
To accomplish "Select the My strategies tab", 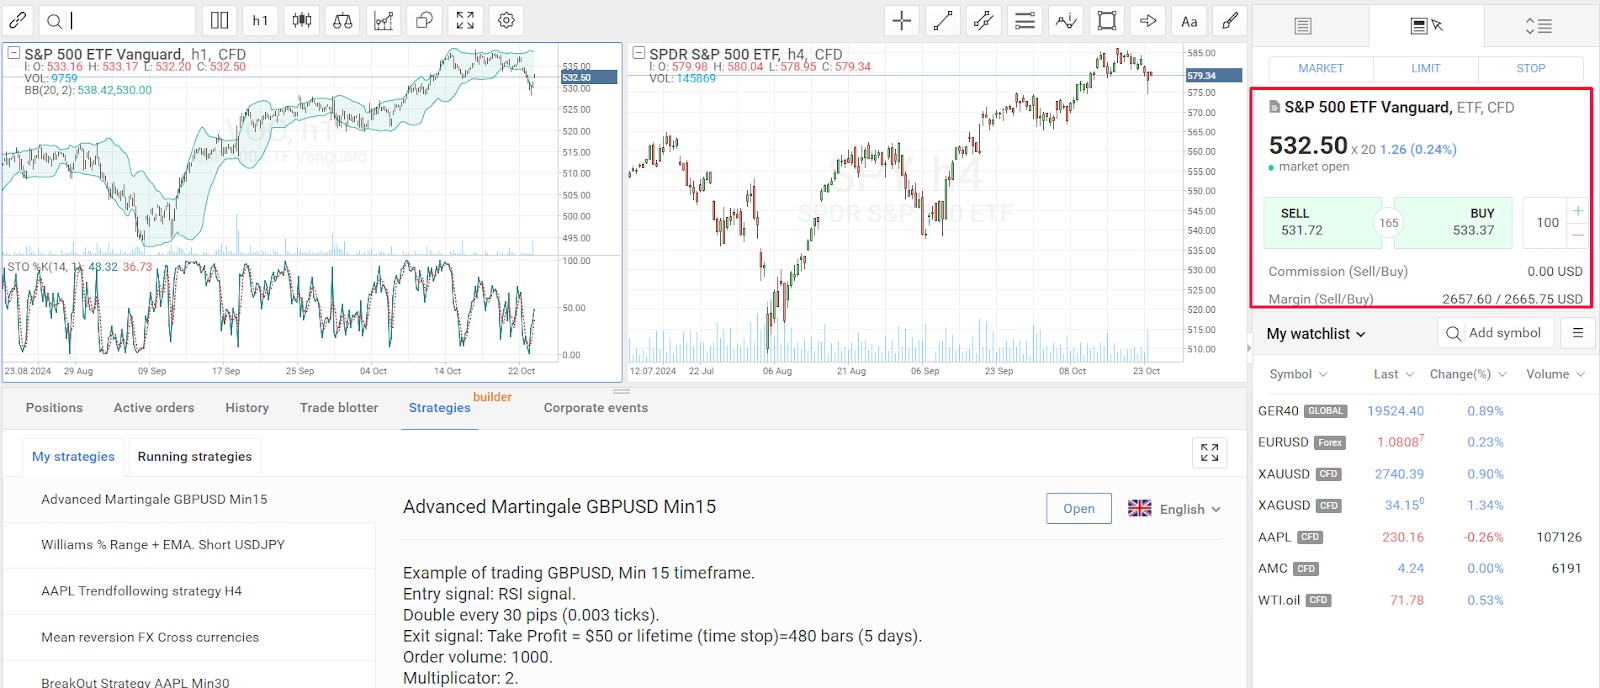I will (x=73, y=457).
